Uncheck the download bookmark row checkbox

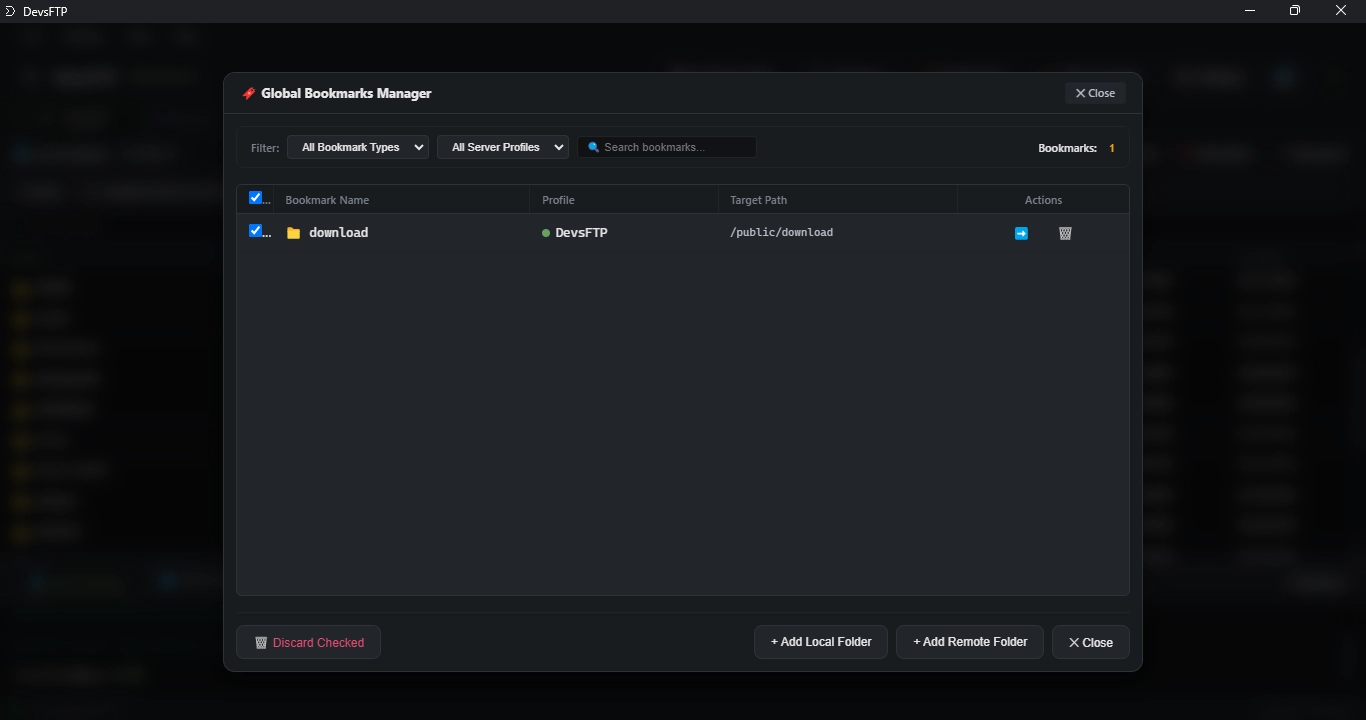255,231
